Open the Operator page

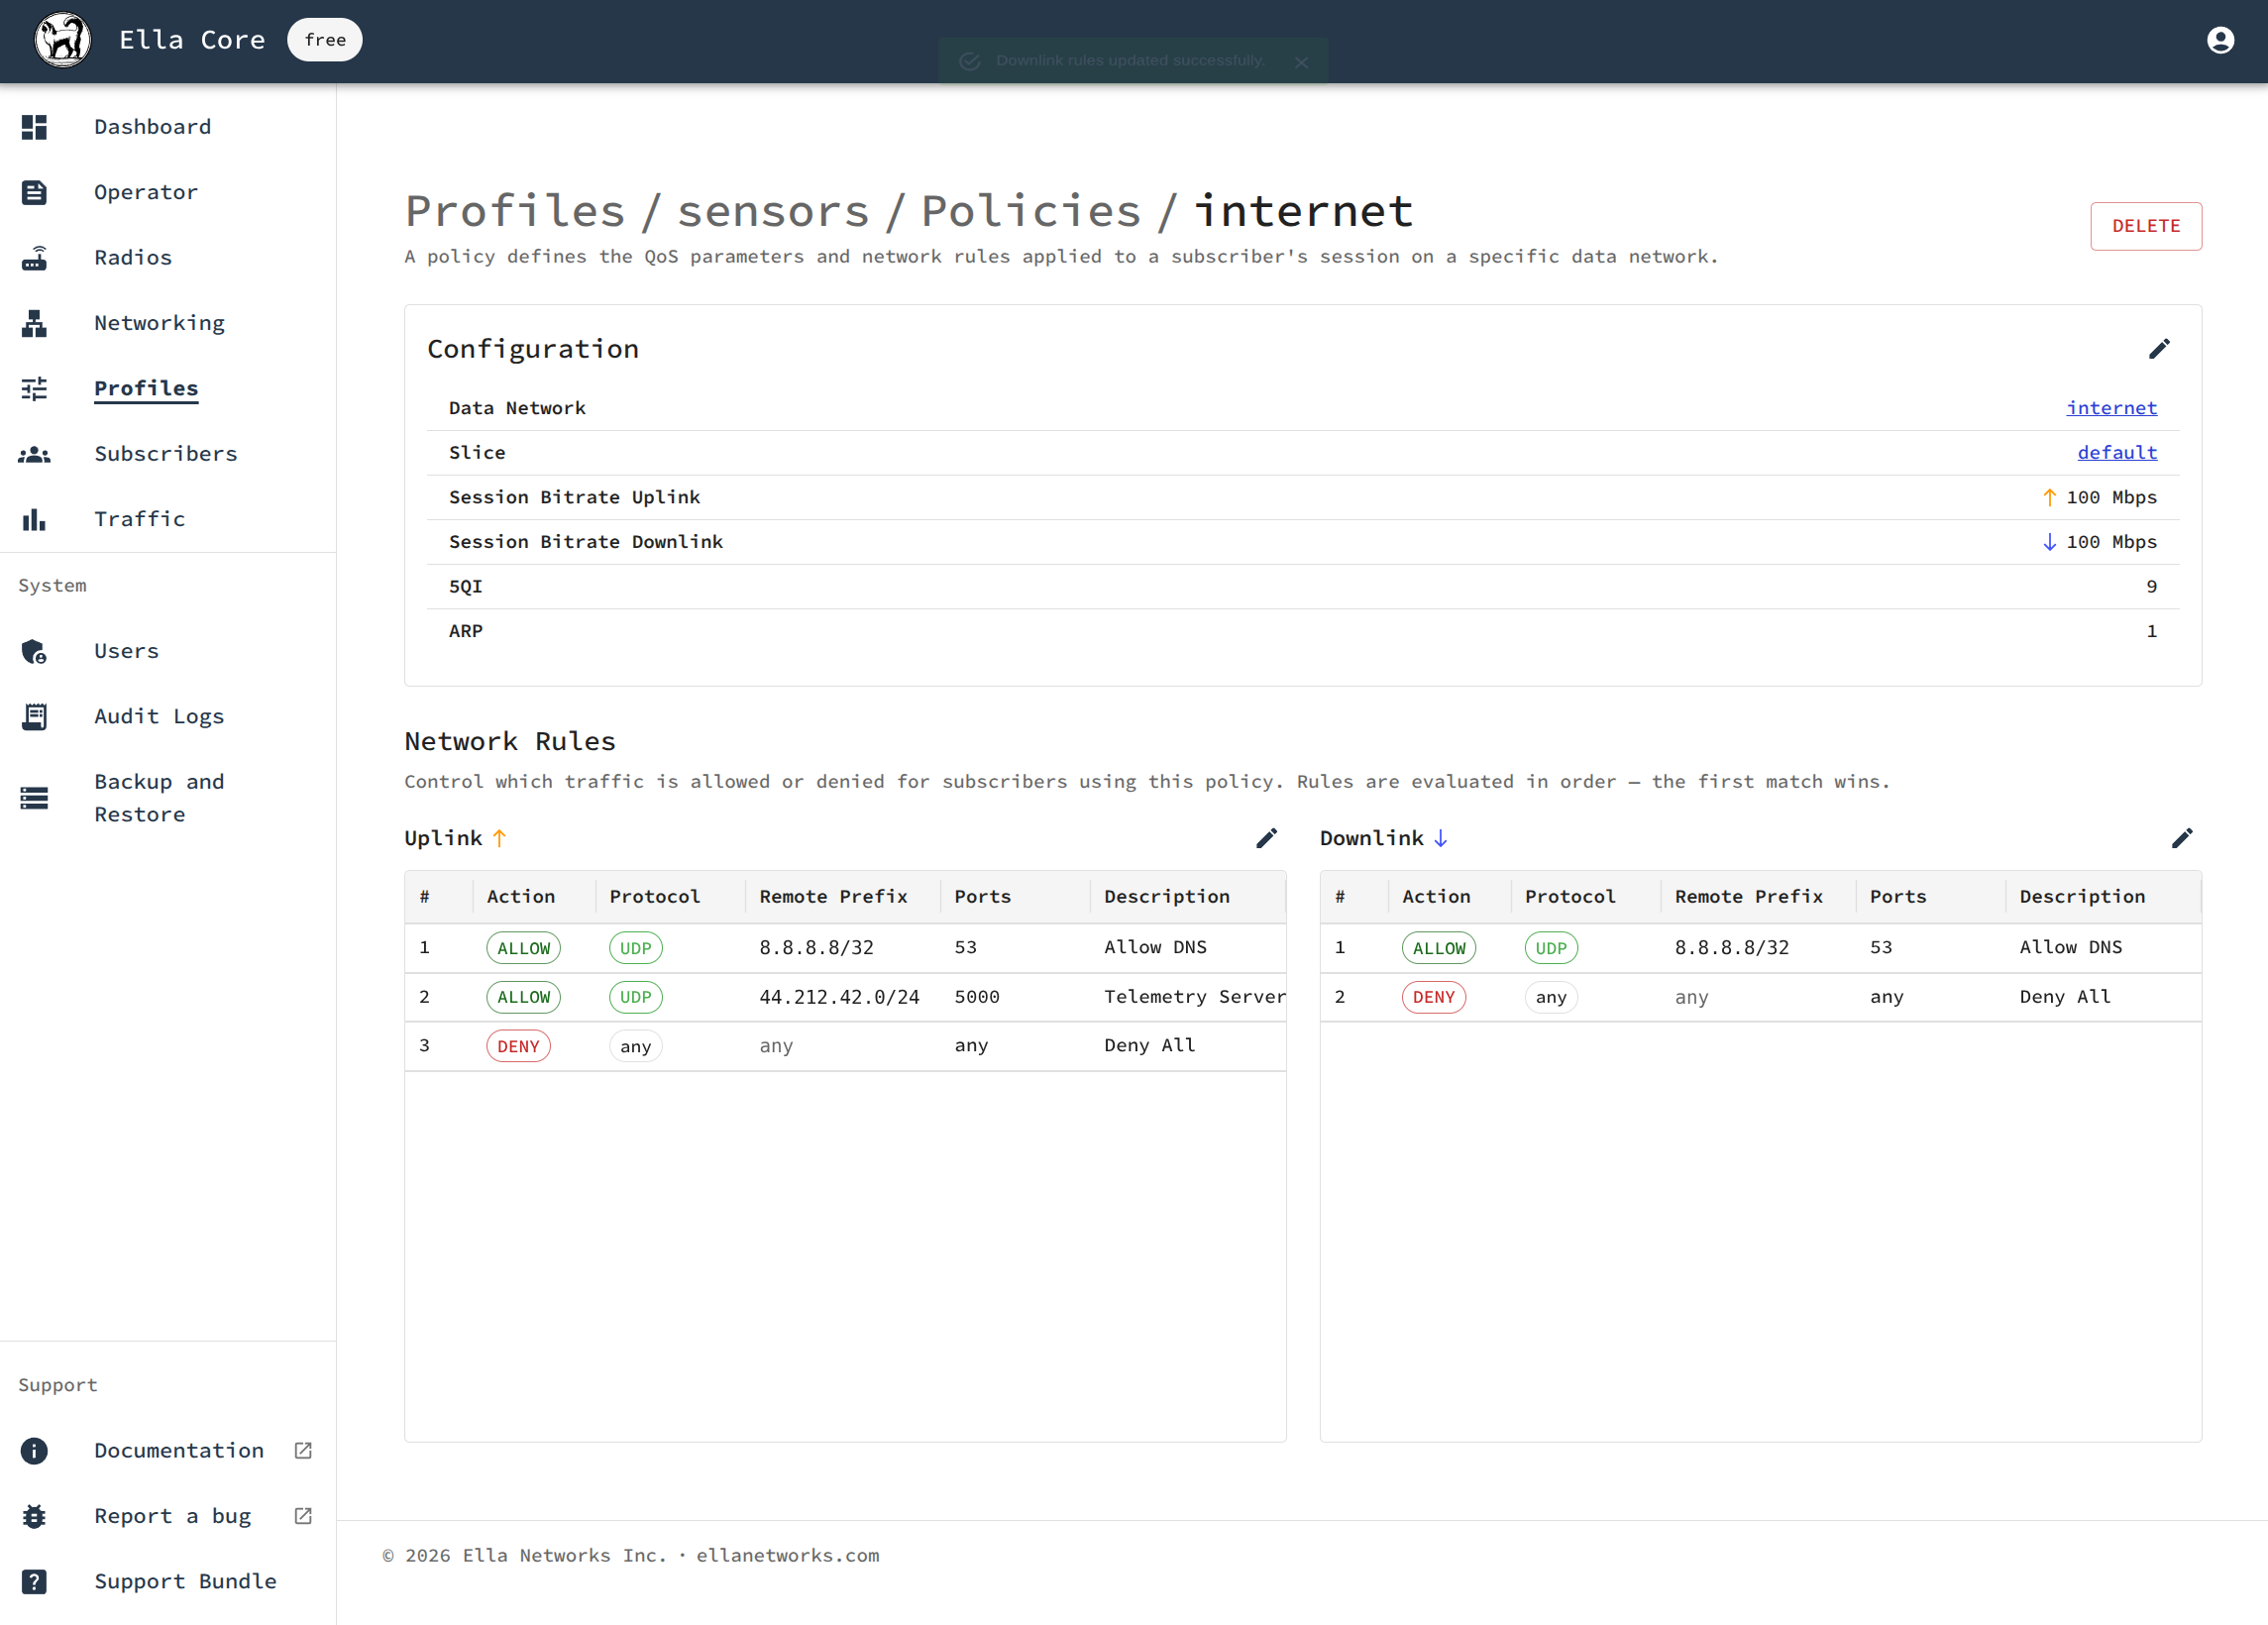click(x=146, y=192)
